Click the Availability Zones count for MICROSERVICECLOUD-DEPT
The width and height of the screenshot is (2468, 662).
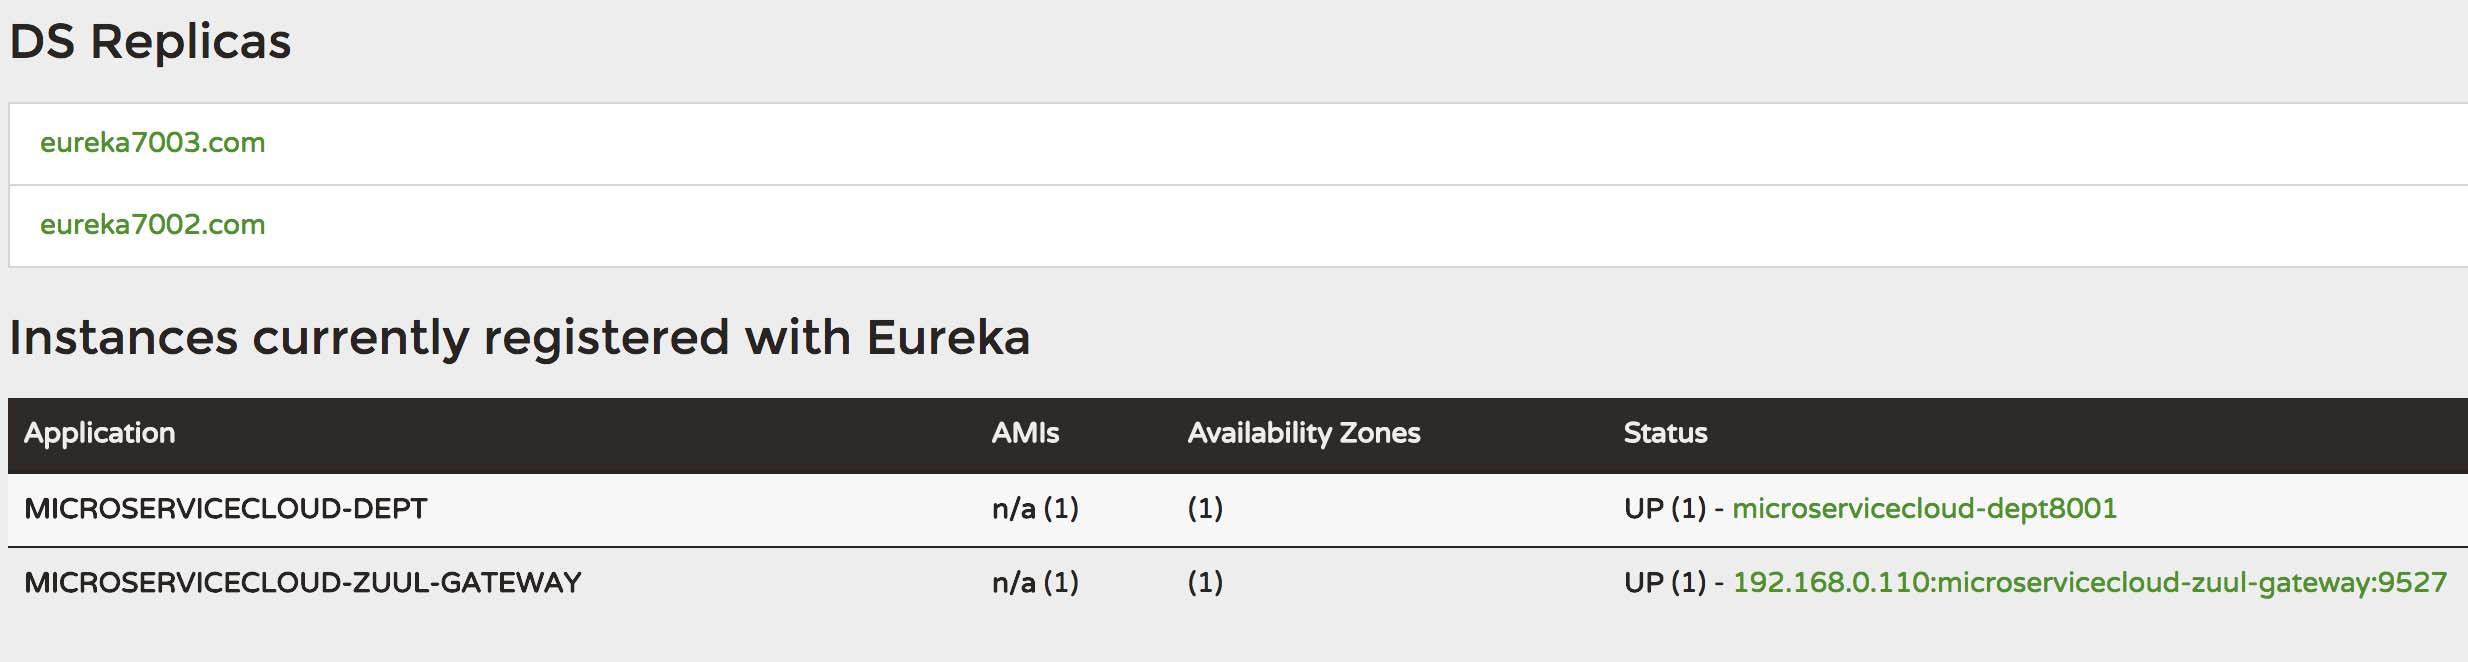click(1205, 509)
